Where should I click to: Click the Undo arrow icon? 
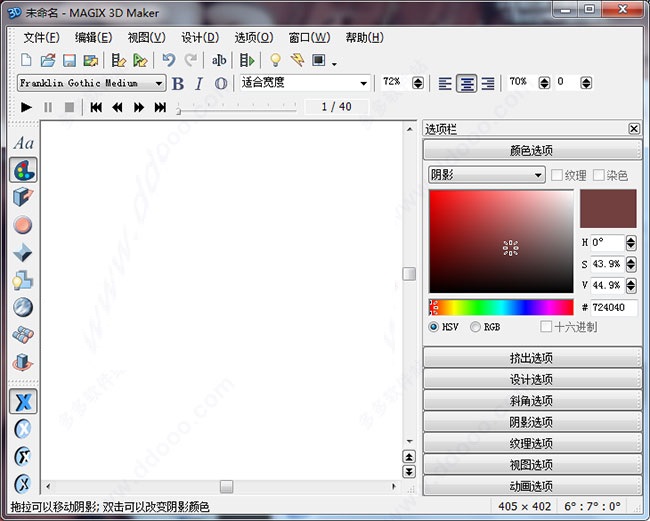[168, 61]
